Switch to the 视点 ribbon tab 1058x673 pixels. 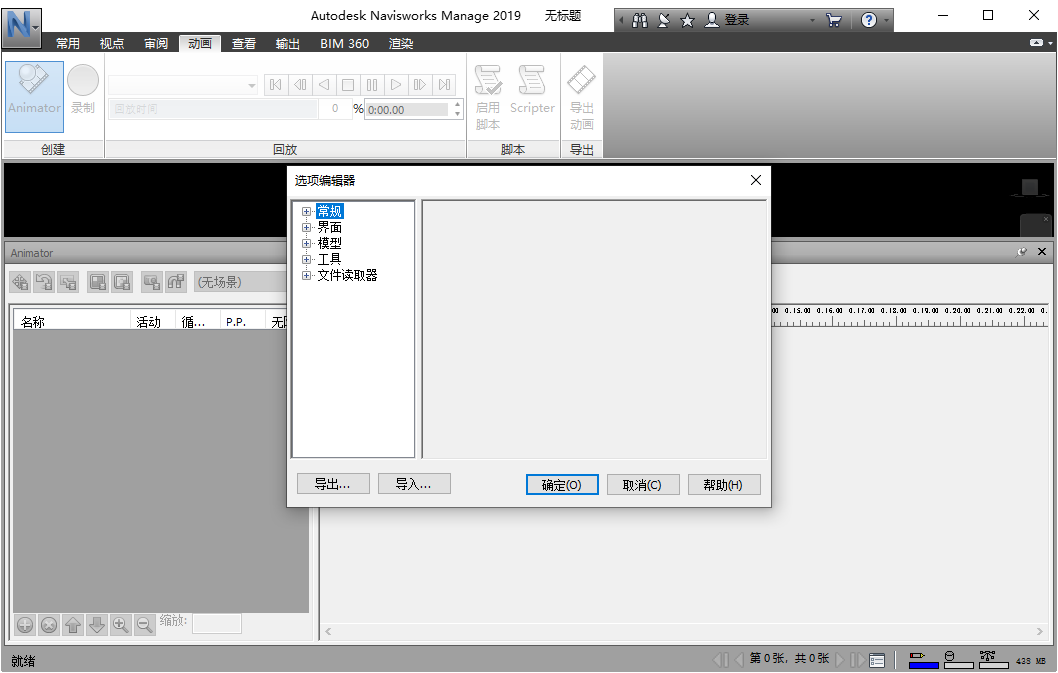pyautogui.click(x=112, y=43)
